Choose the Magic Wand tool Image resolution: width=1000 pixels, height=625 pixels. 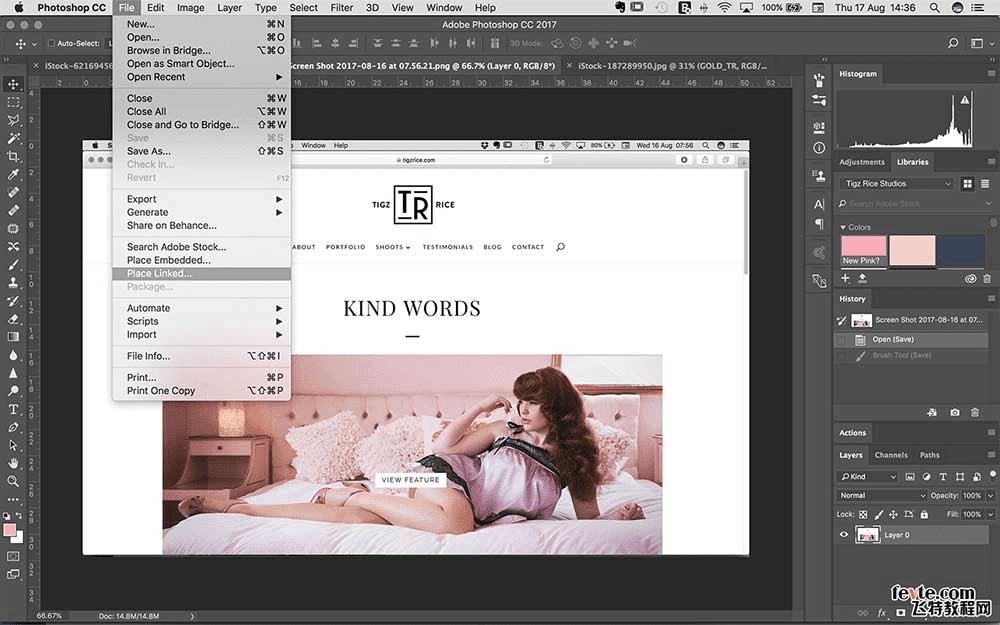pos(14,138)
